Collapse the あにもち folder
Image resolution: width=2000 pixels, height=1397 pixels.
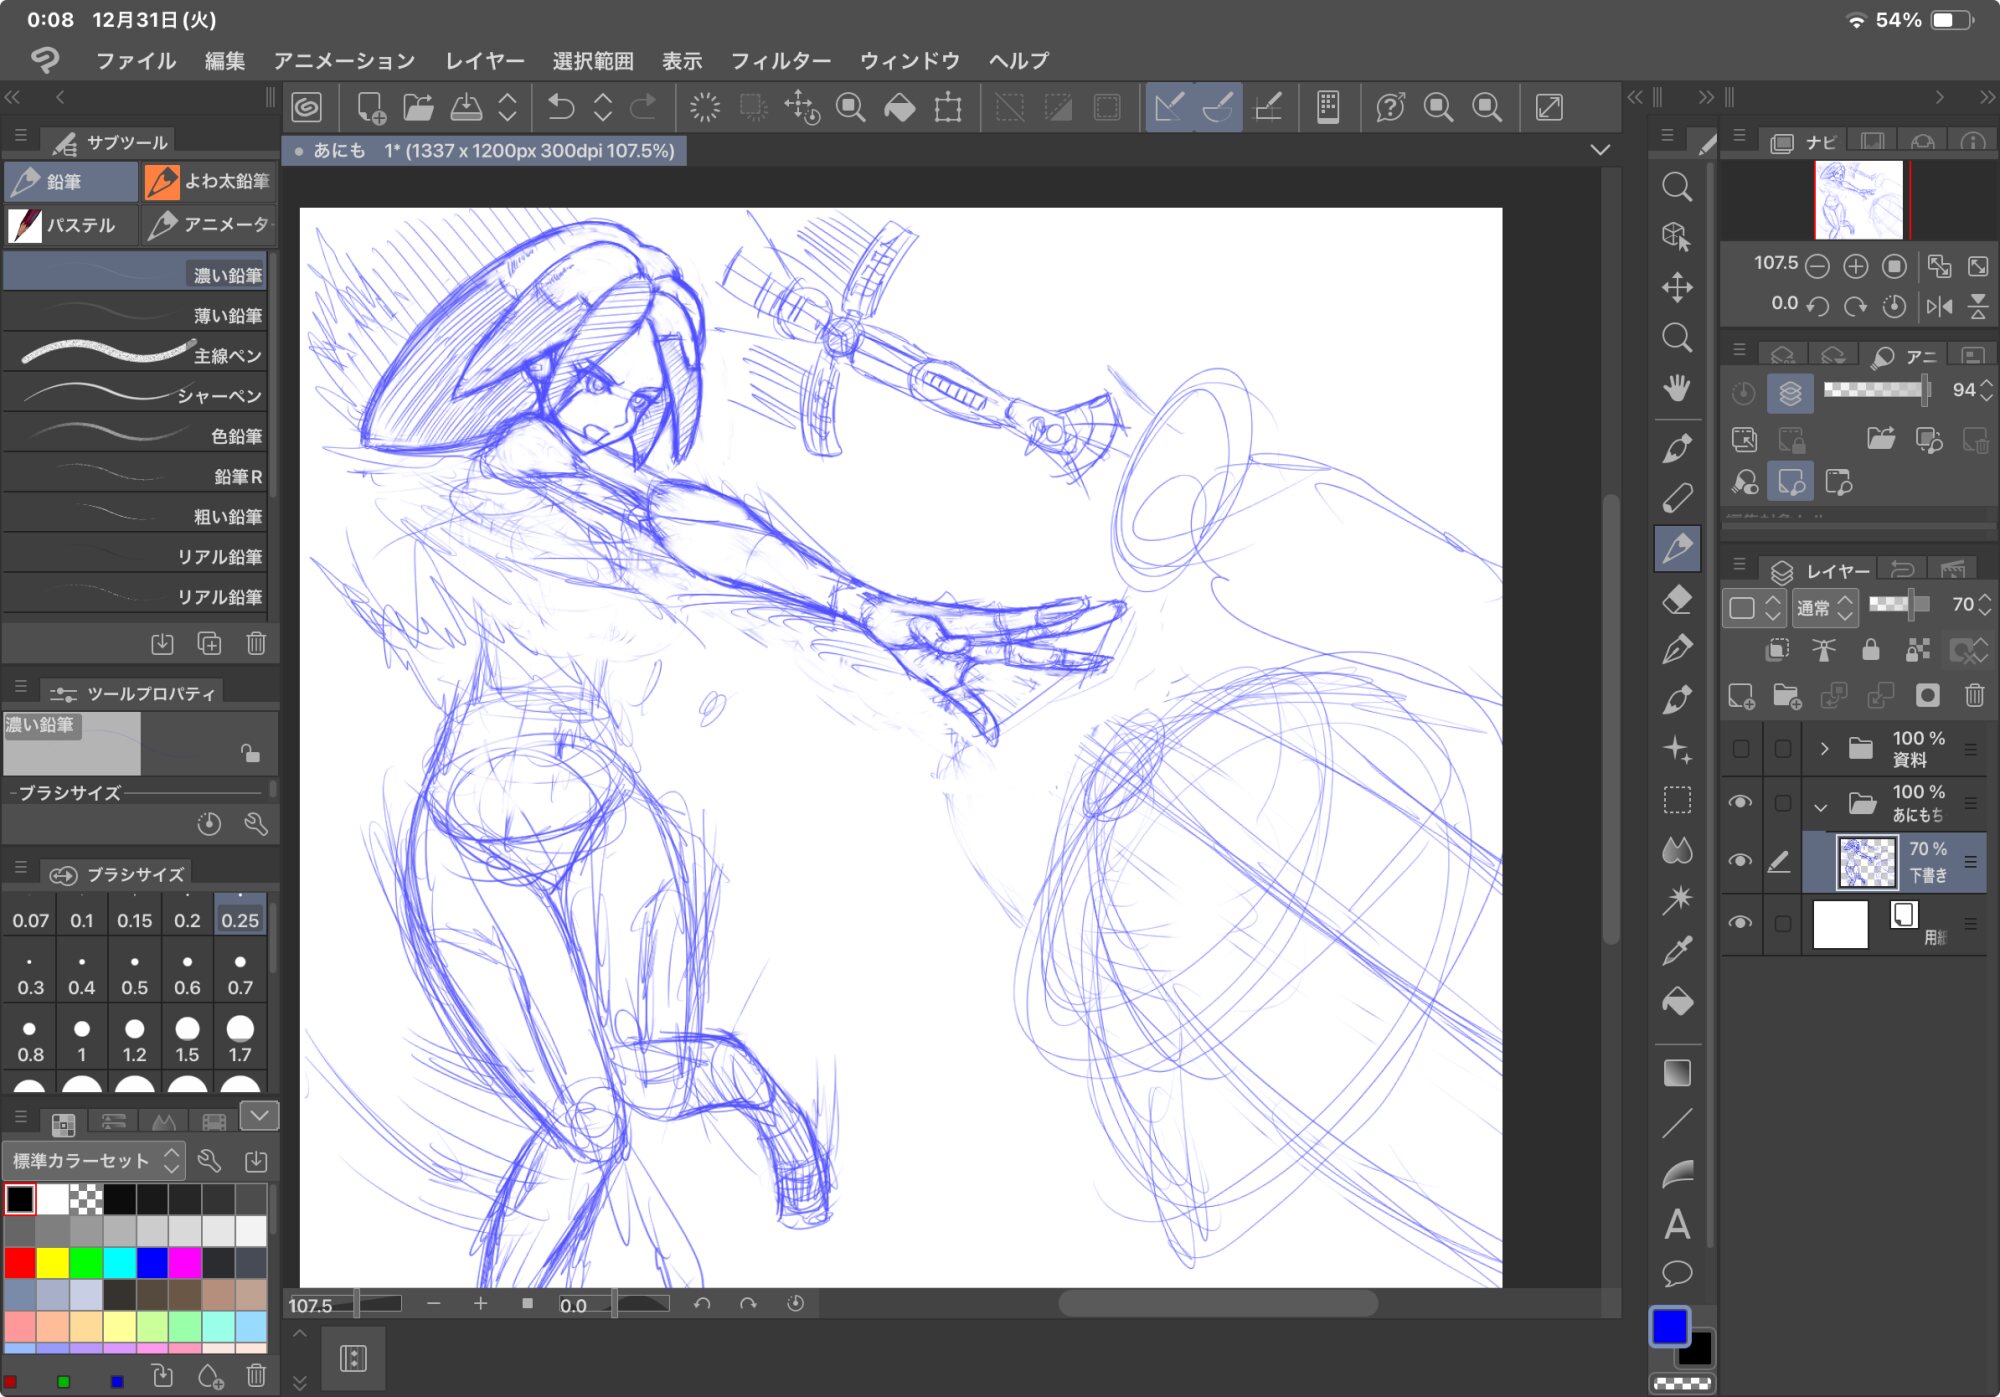[1820, 806]
